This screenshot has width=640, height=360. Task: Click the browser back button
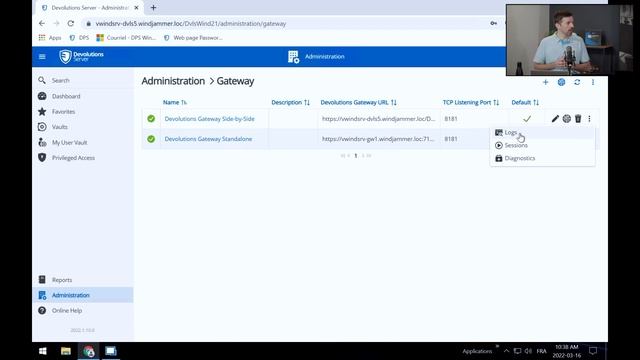point(42,23)
